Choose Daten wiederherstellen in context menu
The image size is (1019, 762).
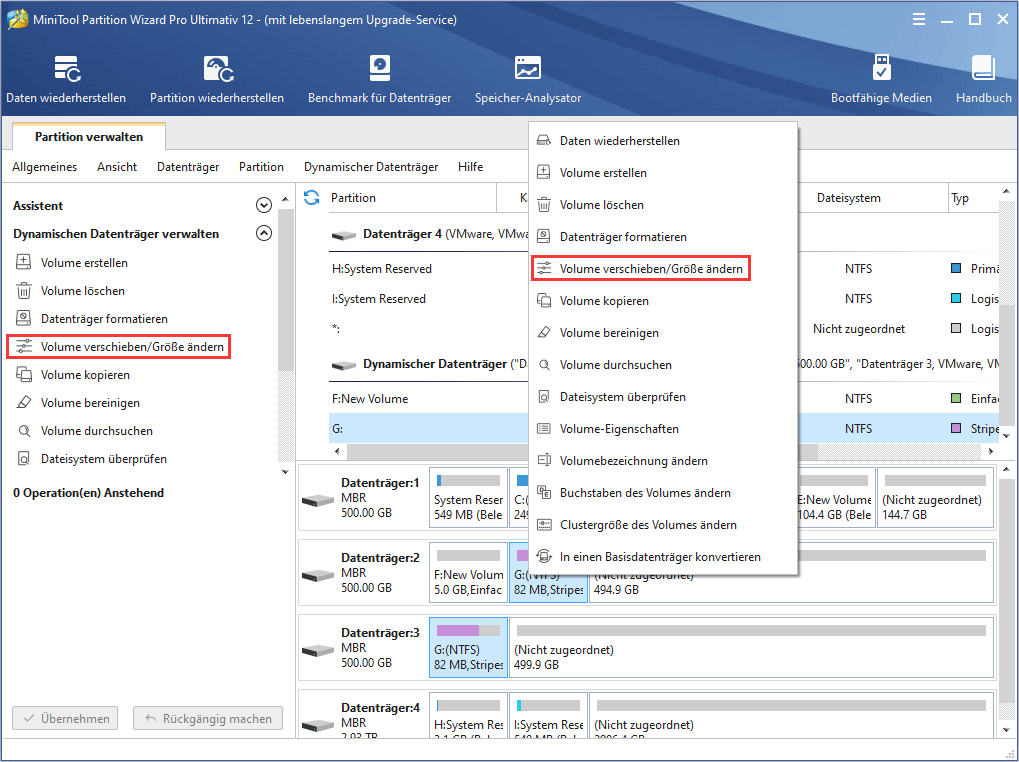coord(663,140)
